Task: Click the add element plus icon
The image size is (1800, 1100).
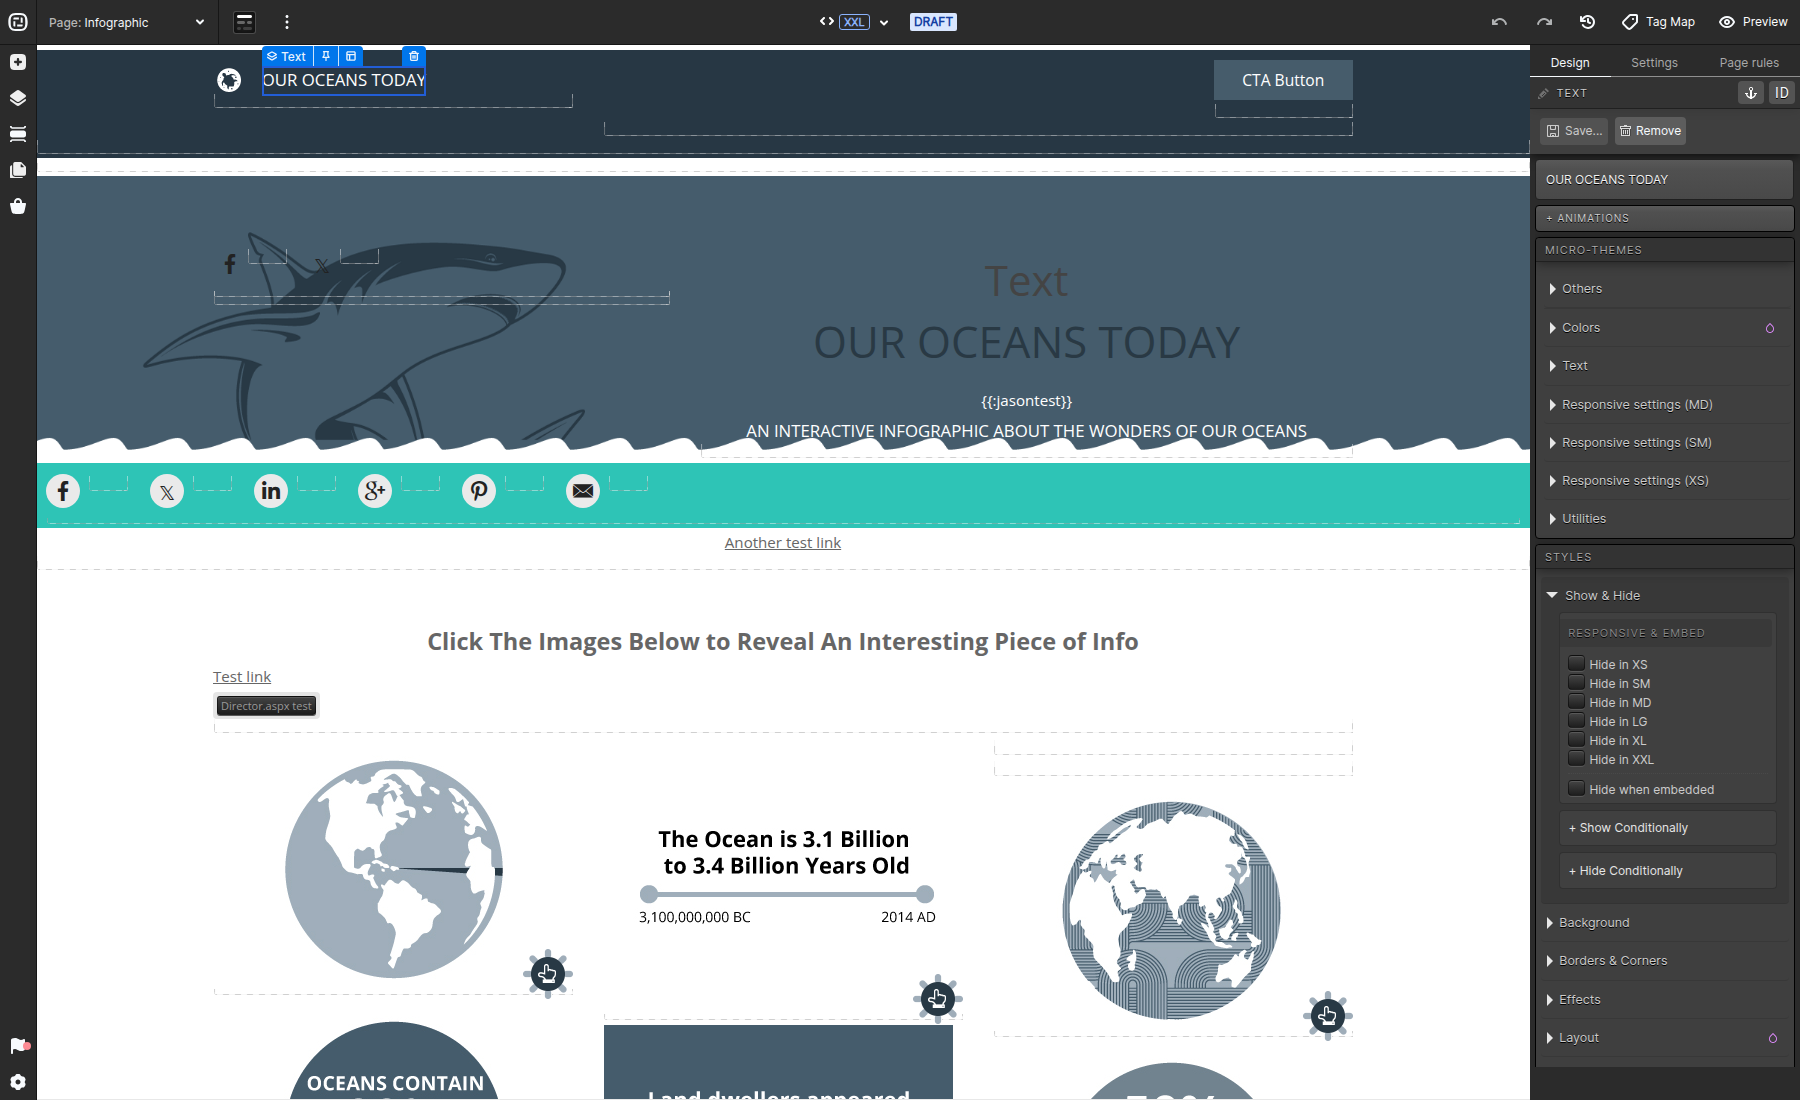Action: click(18, 62)
